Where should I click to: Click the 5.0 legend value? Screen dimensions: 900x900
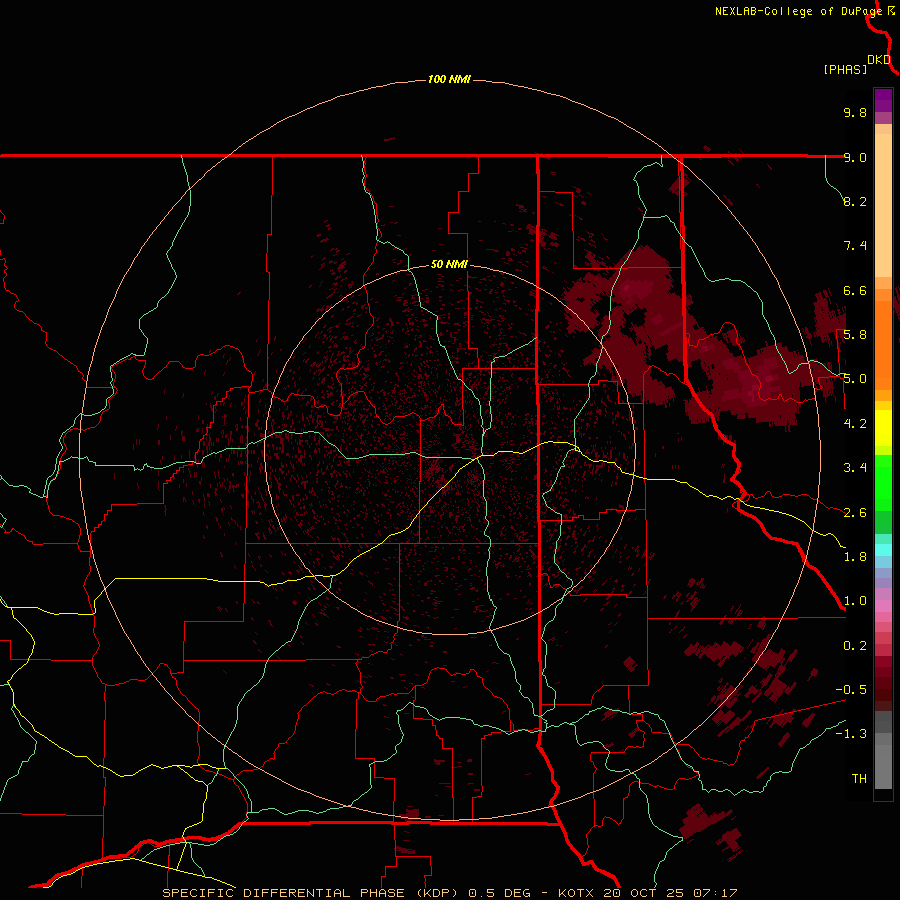855,379
